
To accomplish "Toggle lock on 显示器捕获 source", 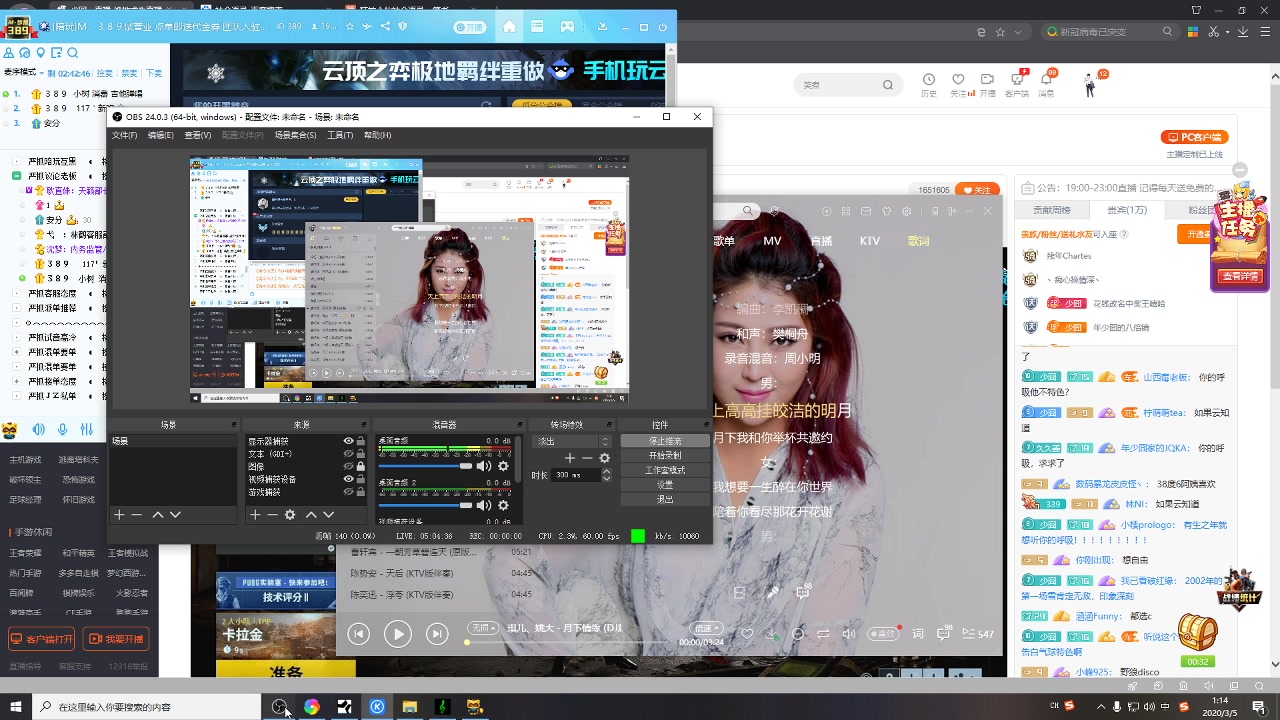I will coord(361,441).
